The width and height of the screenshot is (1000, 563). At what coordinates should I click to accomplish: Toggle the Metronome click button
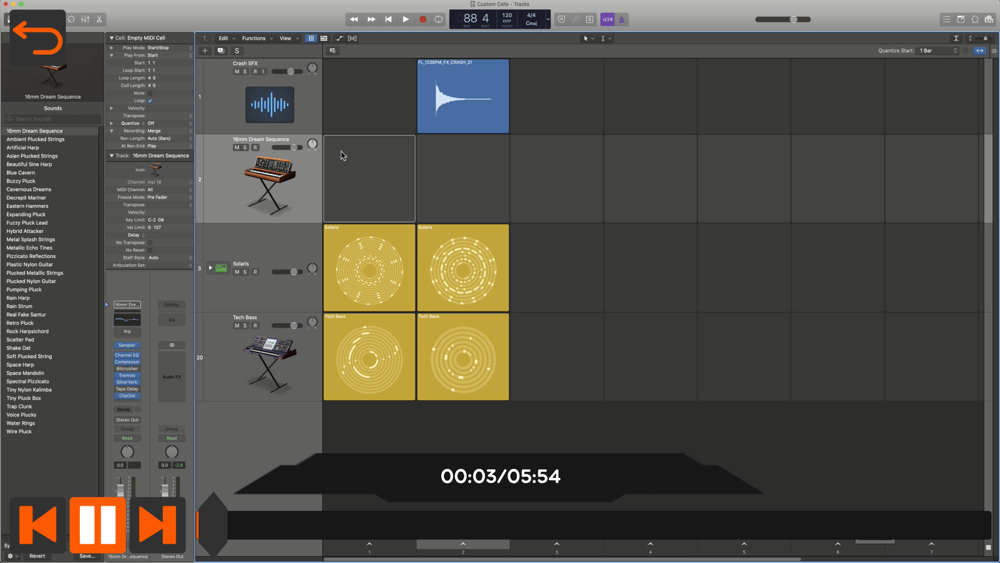coord(621,19)
